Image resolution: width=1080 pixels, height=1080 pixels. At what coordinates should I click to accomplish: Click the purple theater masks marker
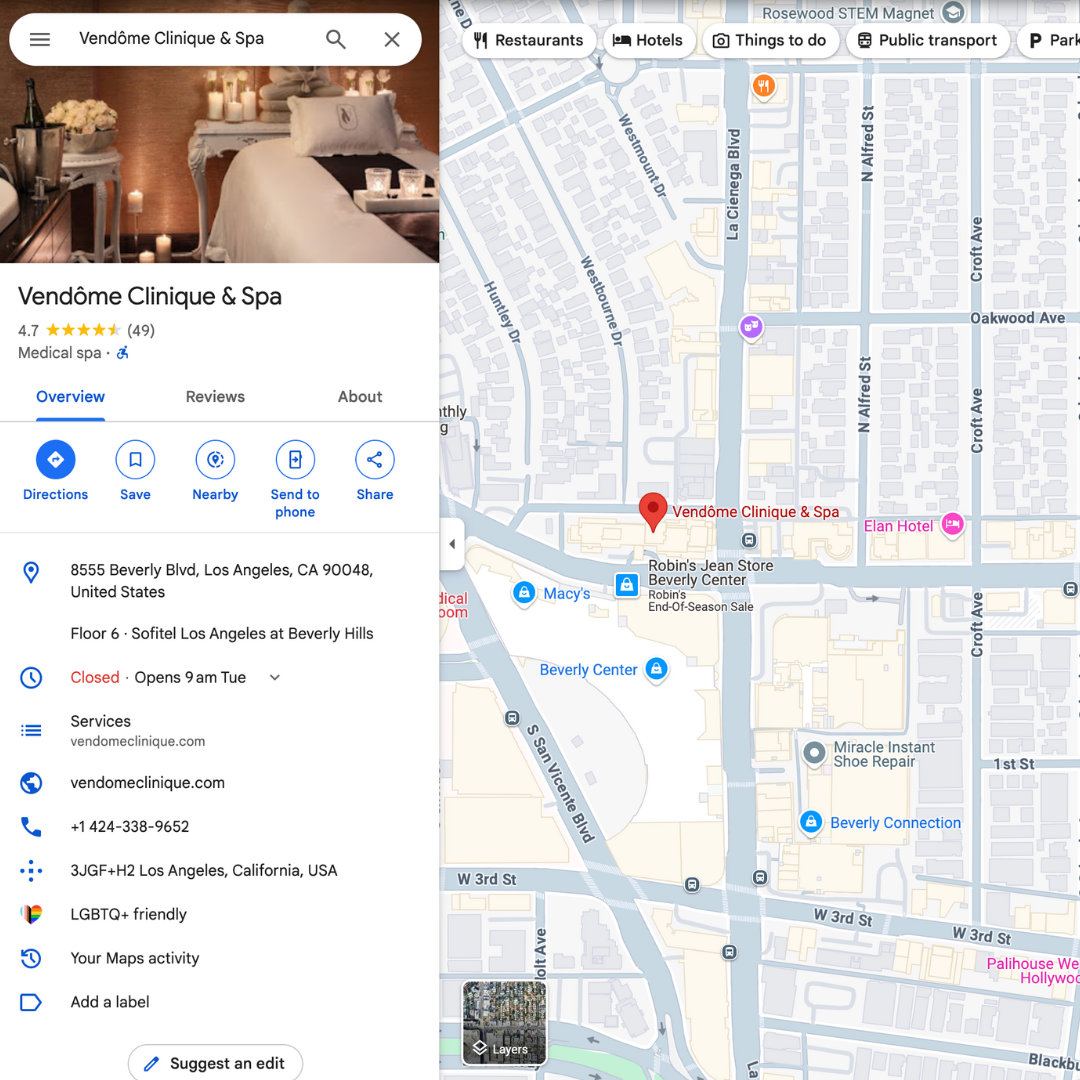(x=751, y=326)
